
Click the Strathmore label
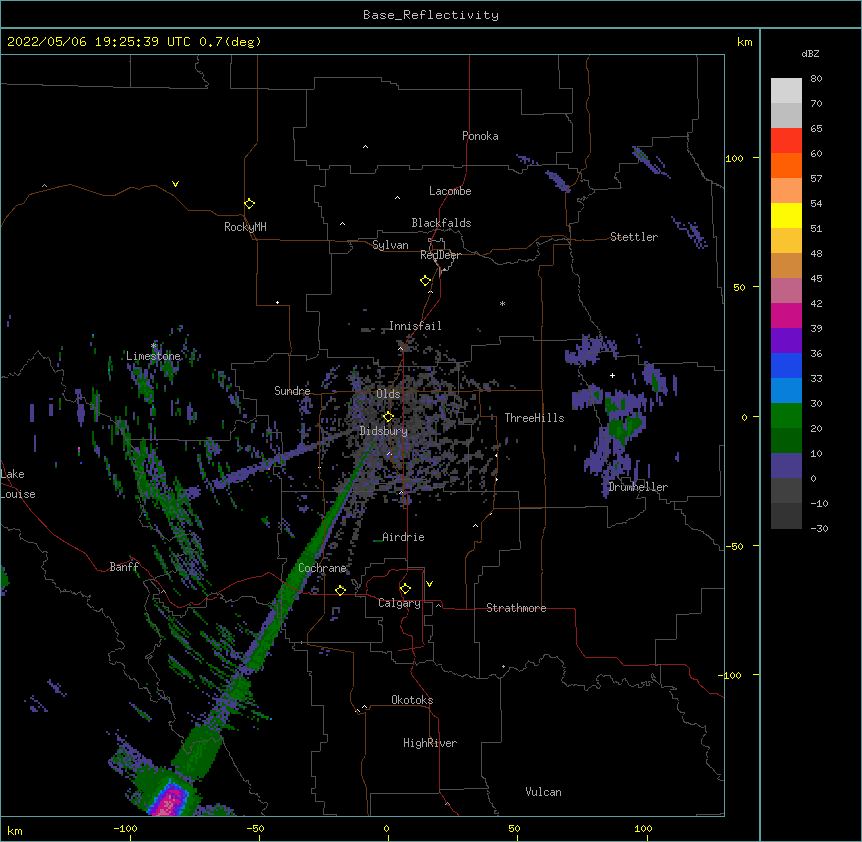pos(516,608)
